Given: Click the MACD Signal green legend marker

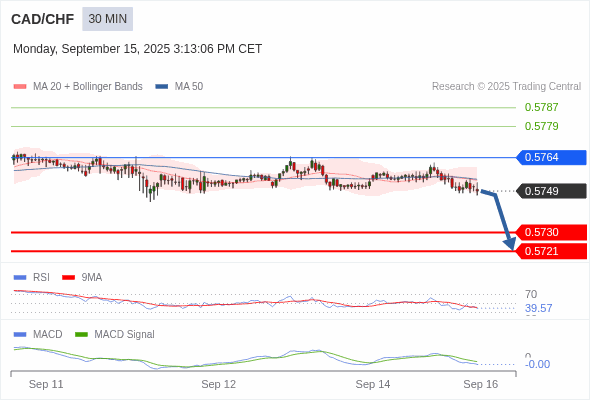Looking at the screenshot, I should 81,335.
